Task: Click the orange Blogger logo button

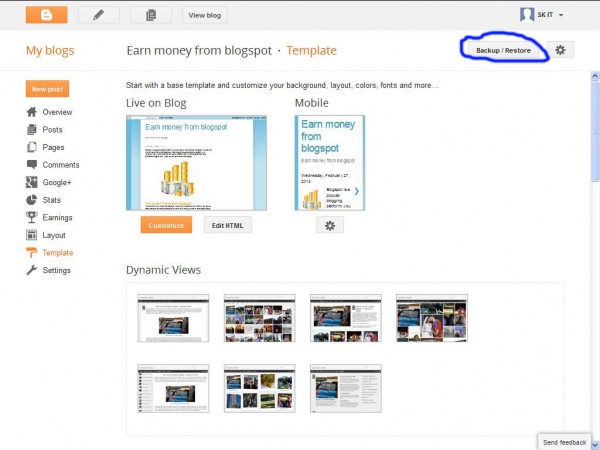Action: click(x=47, y=15)
